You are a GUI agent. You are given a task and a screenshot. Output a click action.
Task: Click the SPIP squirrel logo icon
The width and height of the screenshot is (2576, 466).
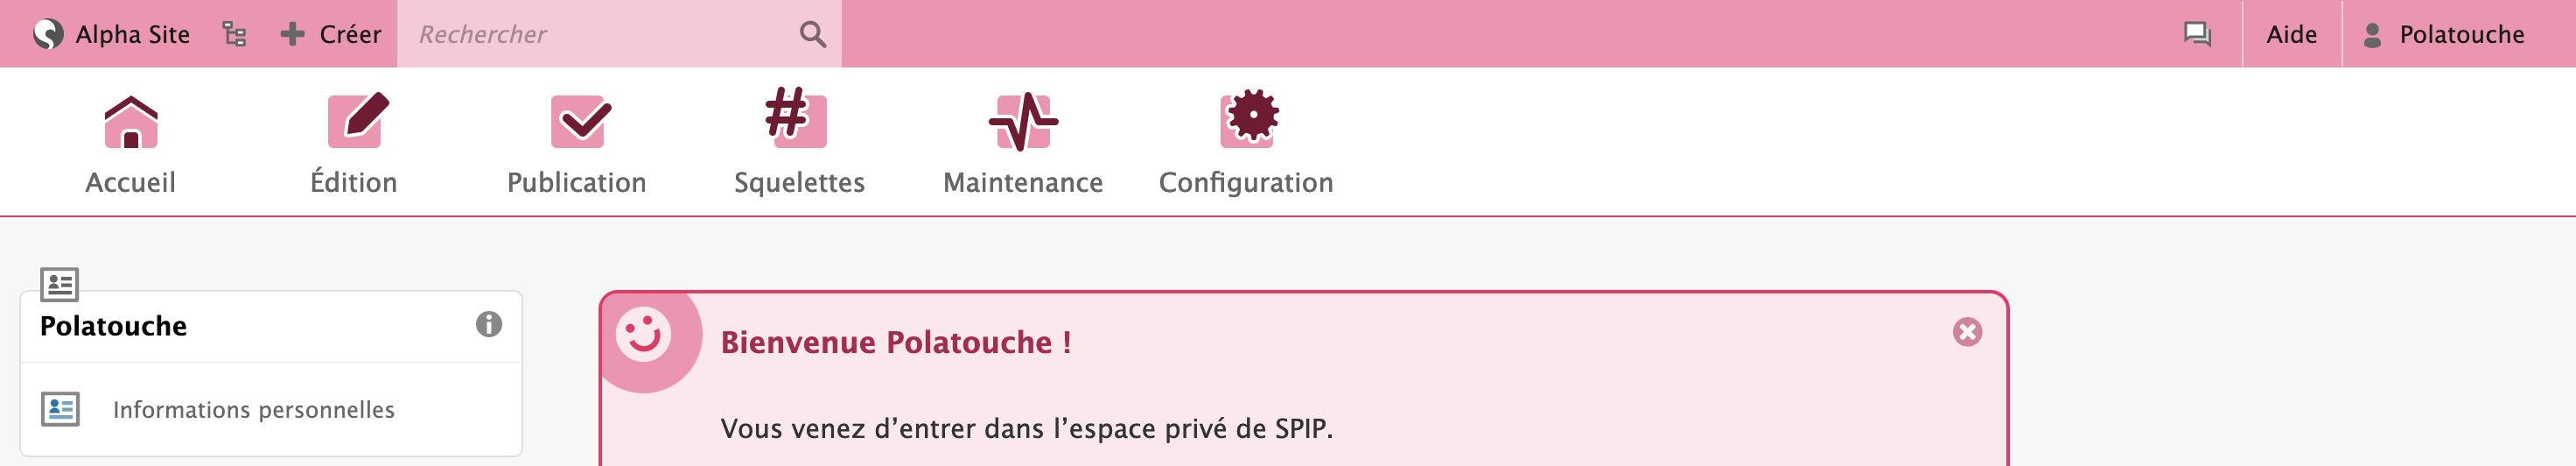coord(47,34)
